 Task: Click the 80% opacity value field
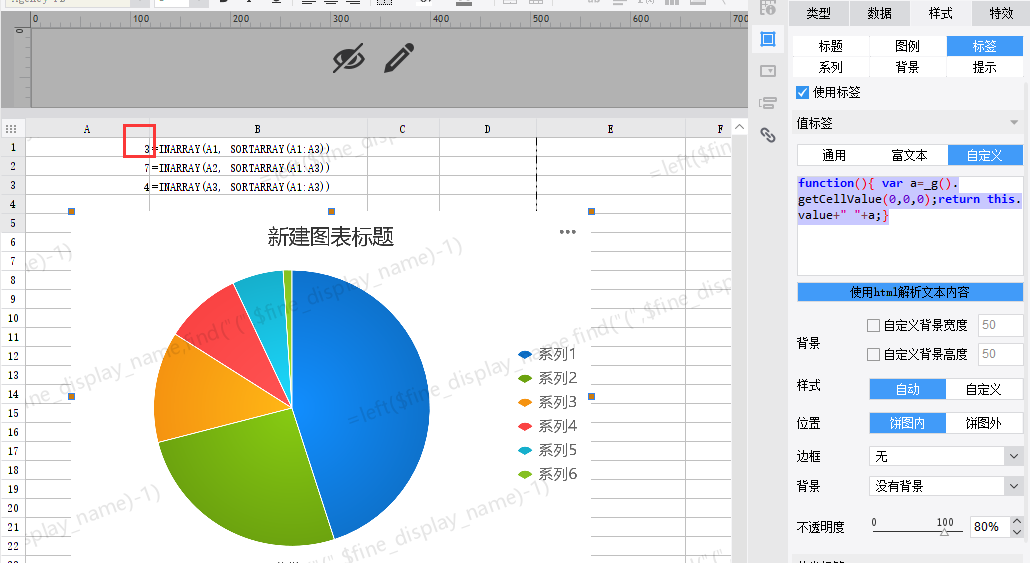[x=990, y=527]
